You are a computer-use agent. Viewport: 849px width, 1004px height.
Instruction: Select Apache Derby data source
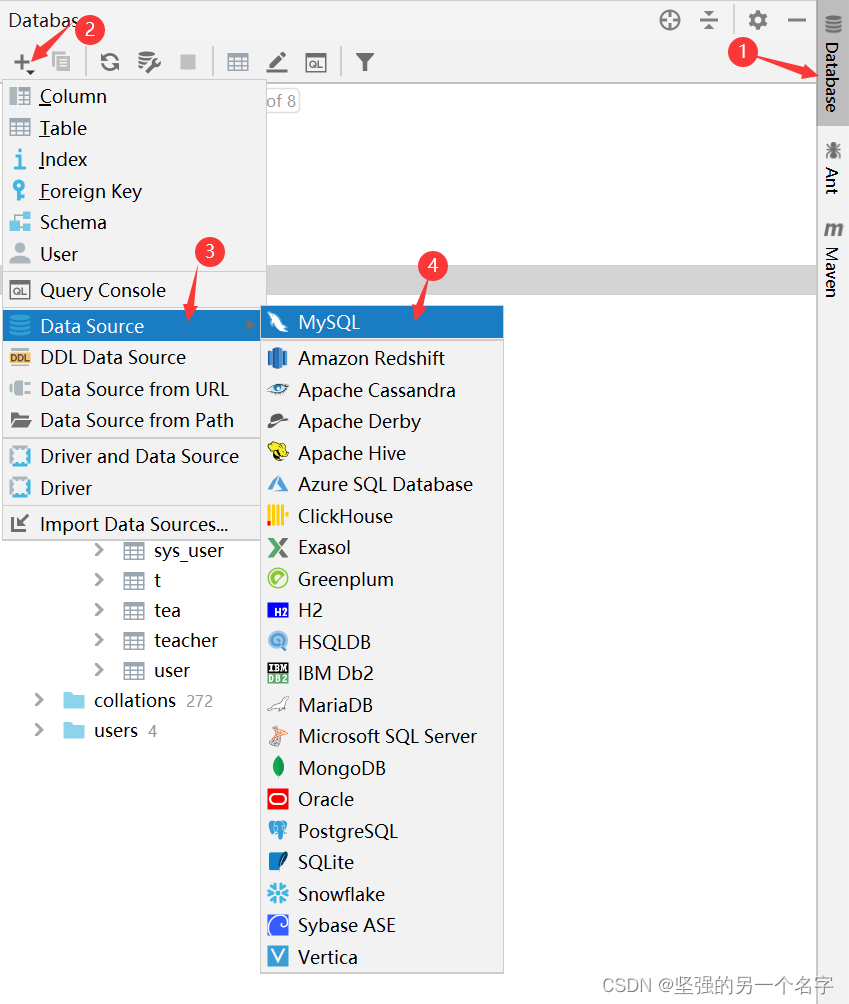[x=382, y=421]
